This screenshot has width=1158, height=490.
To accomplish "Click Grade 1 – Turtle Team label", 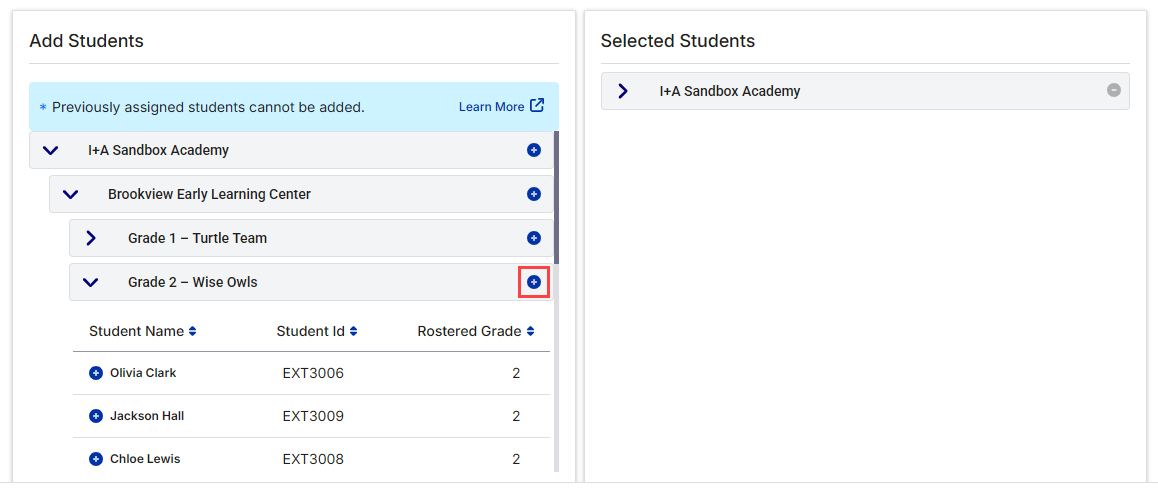I will 197,238.
